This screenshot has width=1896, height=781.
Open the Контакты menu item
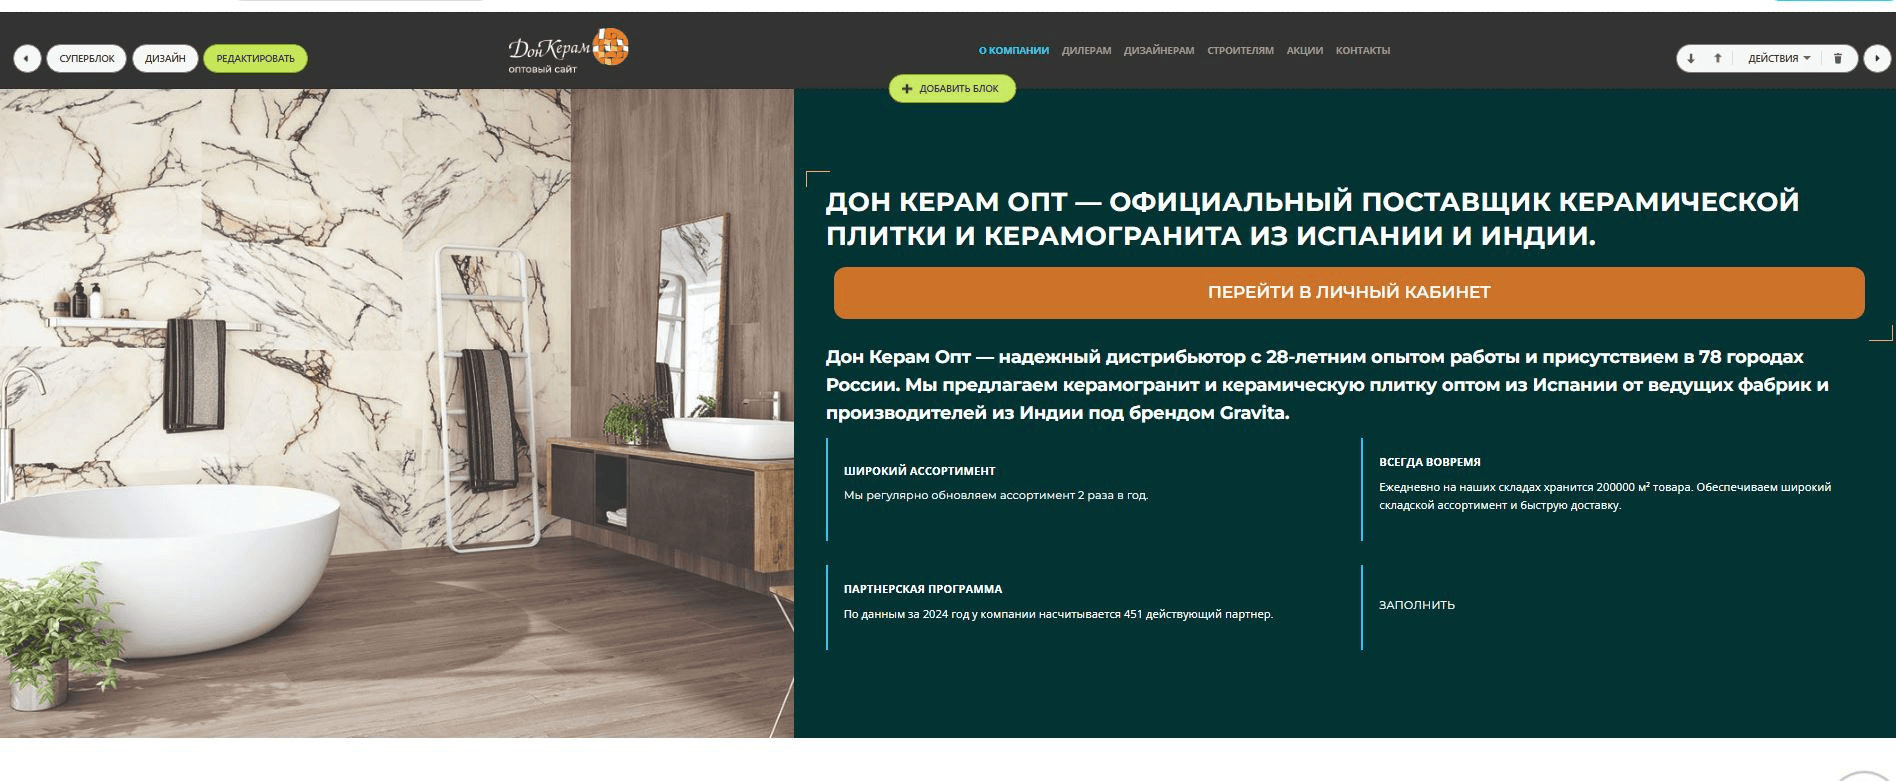click(1362, 50)
